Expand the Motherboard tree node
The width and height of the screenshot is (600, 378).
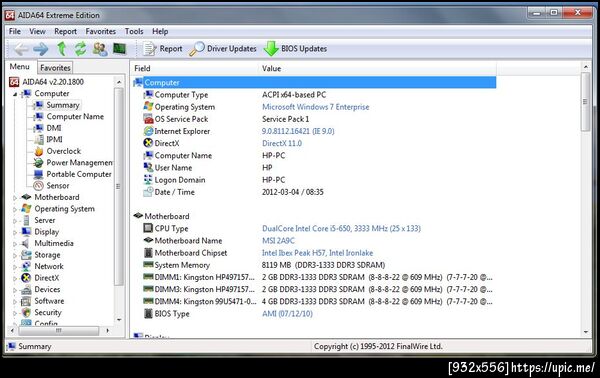pos(15,198)
